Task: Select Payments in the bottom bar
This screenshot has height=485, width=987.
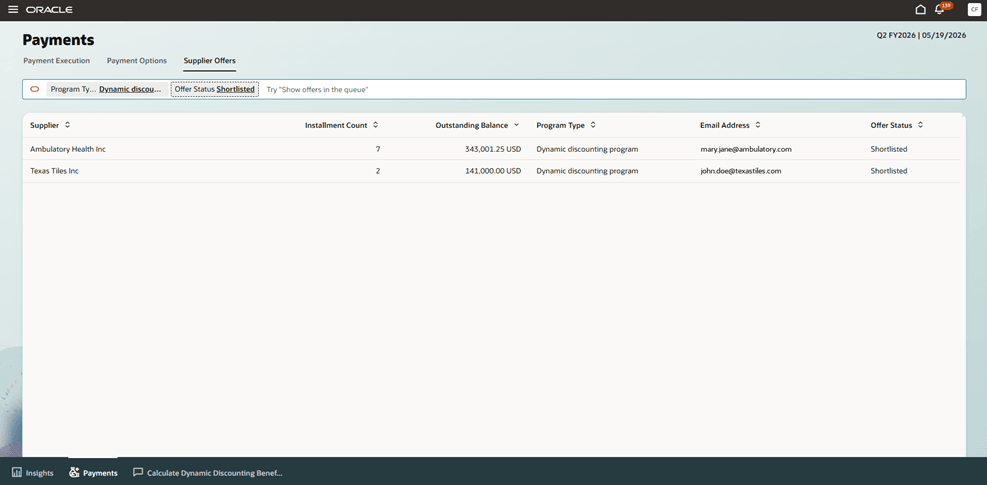Action: (x=93, y=473)
